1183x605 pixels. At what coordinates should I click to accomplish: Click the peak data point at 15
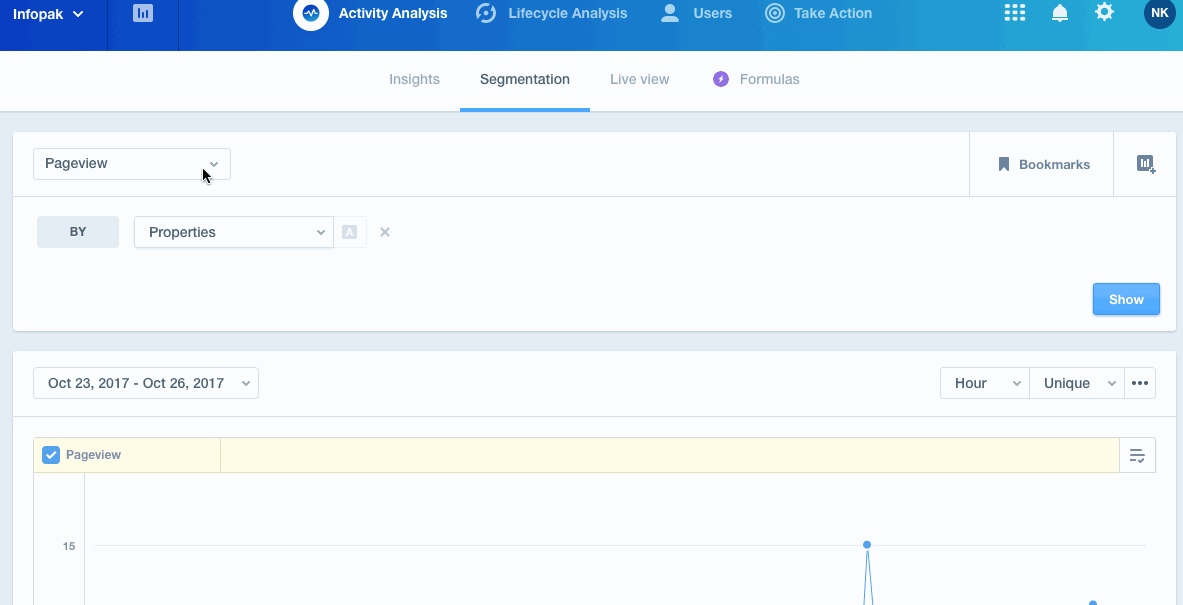pyautogui.click(x=867, y=545)
